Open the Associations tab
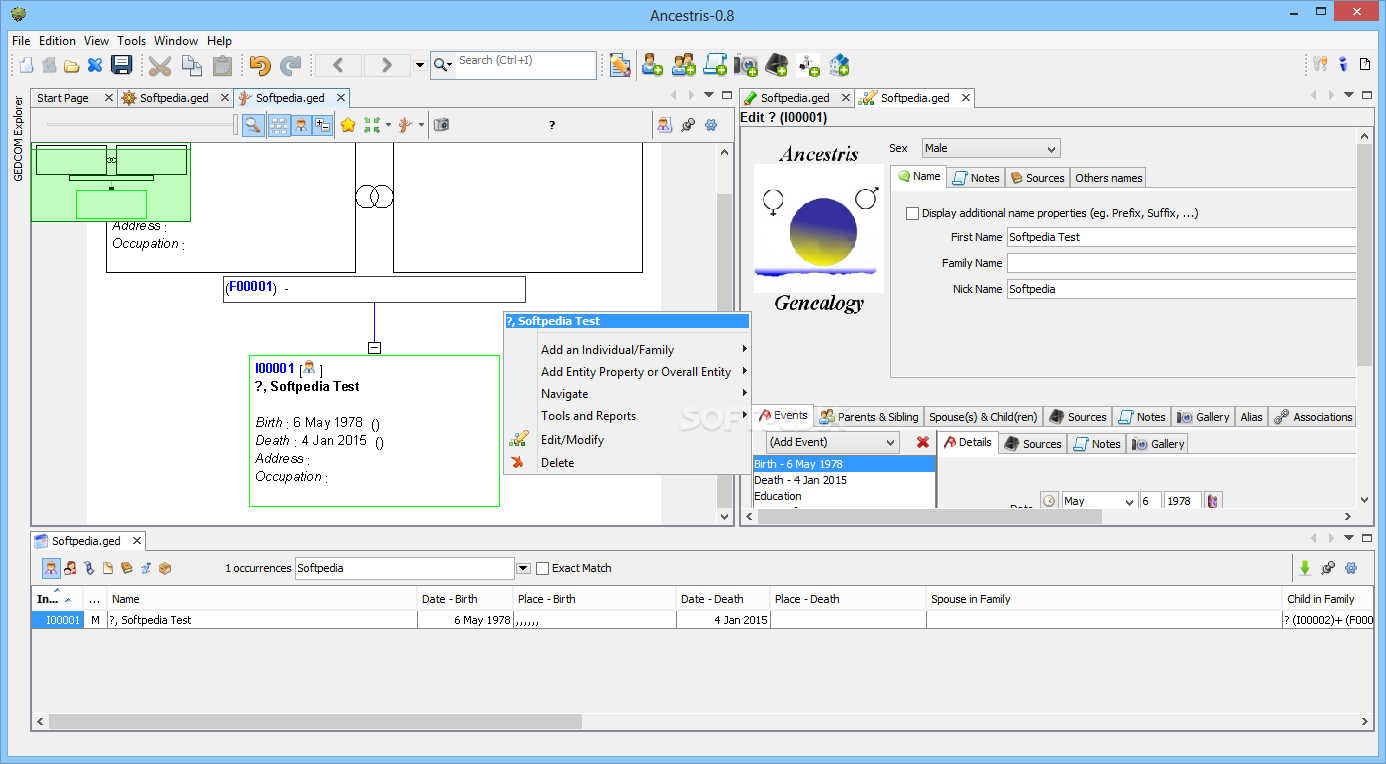 1313,417
